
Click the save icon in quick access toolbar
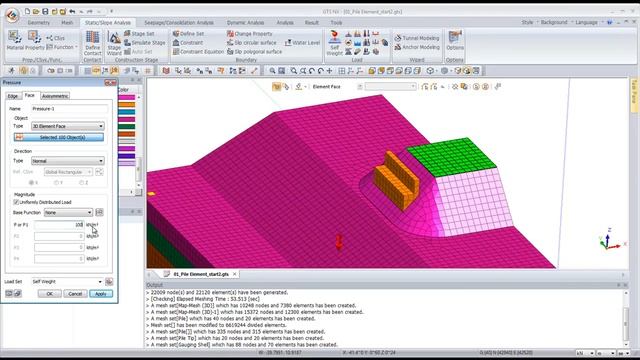pos(45,11)
